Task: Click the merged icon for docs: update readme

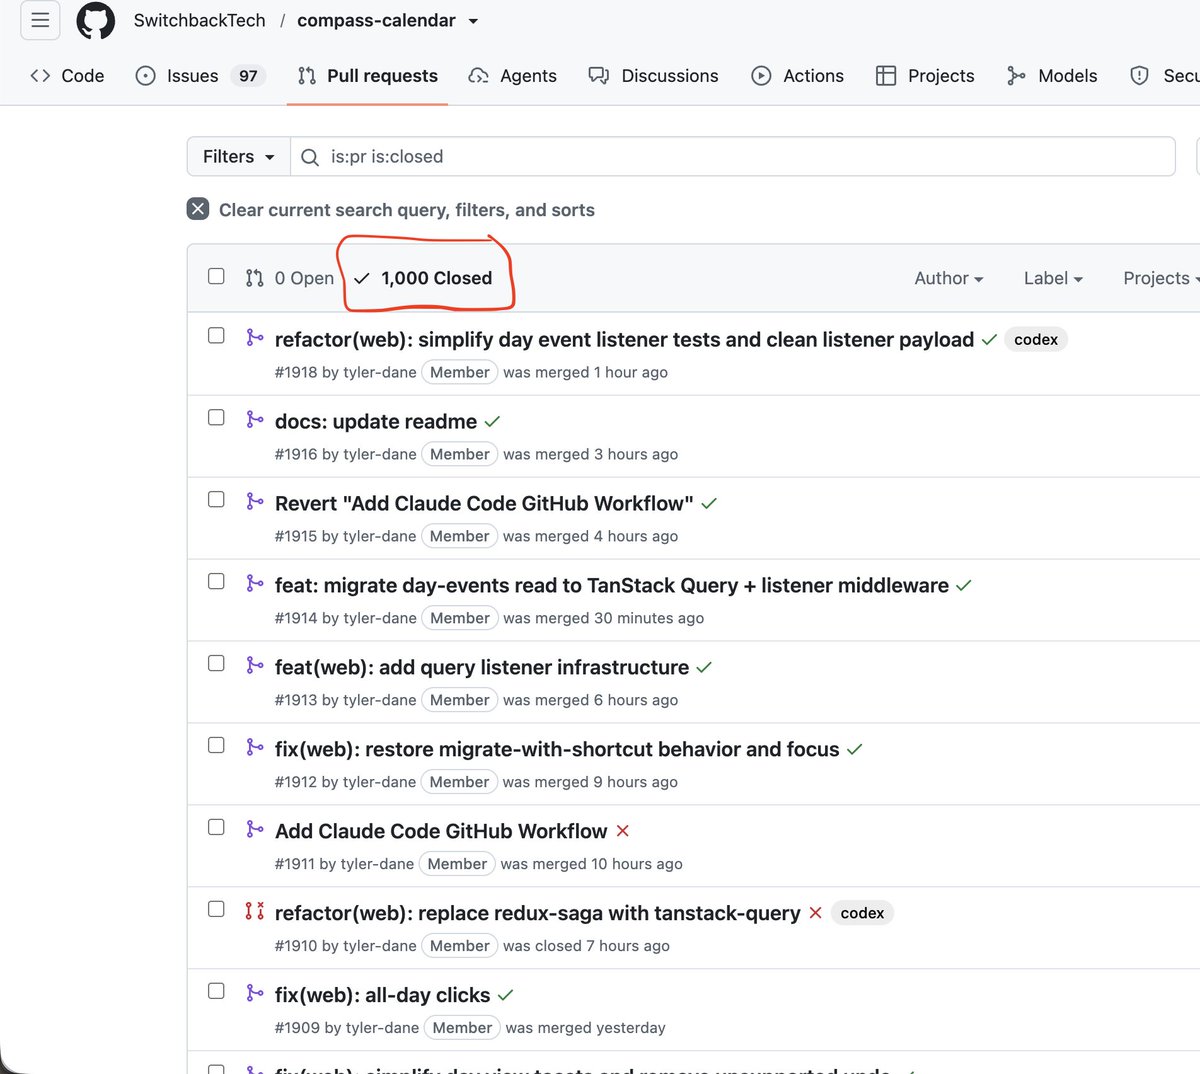Action: [255, 419]
